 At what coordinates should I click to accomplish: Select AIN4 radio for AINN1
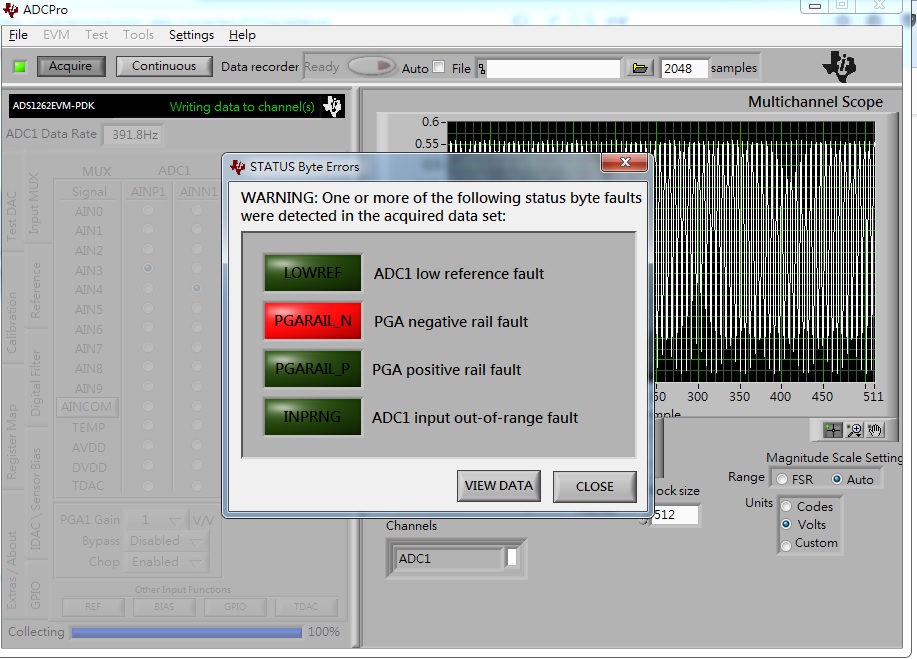(x=197, y=288)
